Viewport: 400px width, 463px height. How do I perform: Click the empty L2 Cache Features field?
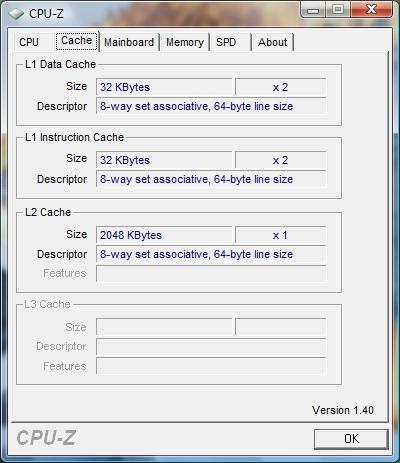[x=211, y=274]
